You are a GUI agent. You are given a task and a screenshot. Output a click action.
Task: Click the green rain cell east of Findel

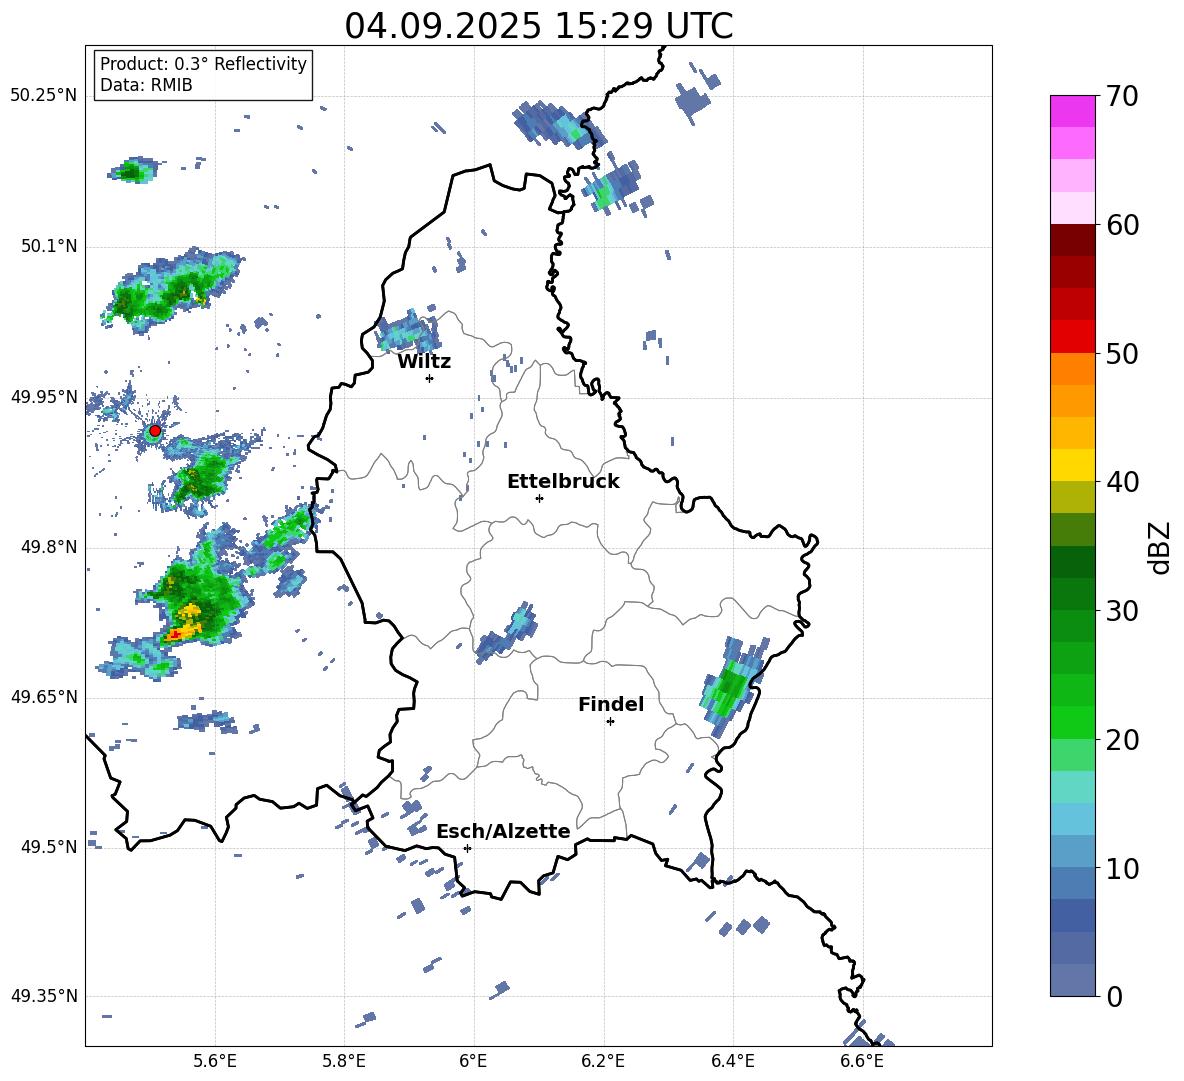(x=730, y=685)
